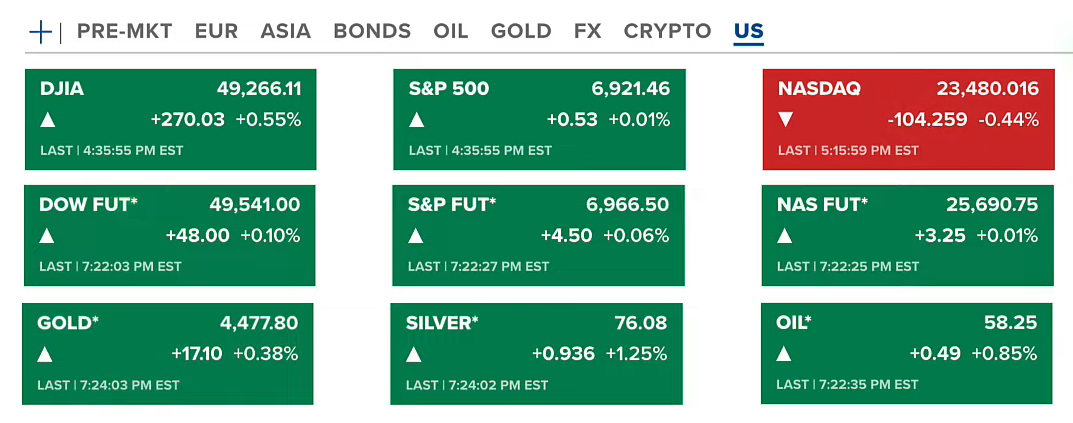
Task: Click the OIL up arrow icon
Action: click(x=785, y=354)
